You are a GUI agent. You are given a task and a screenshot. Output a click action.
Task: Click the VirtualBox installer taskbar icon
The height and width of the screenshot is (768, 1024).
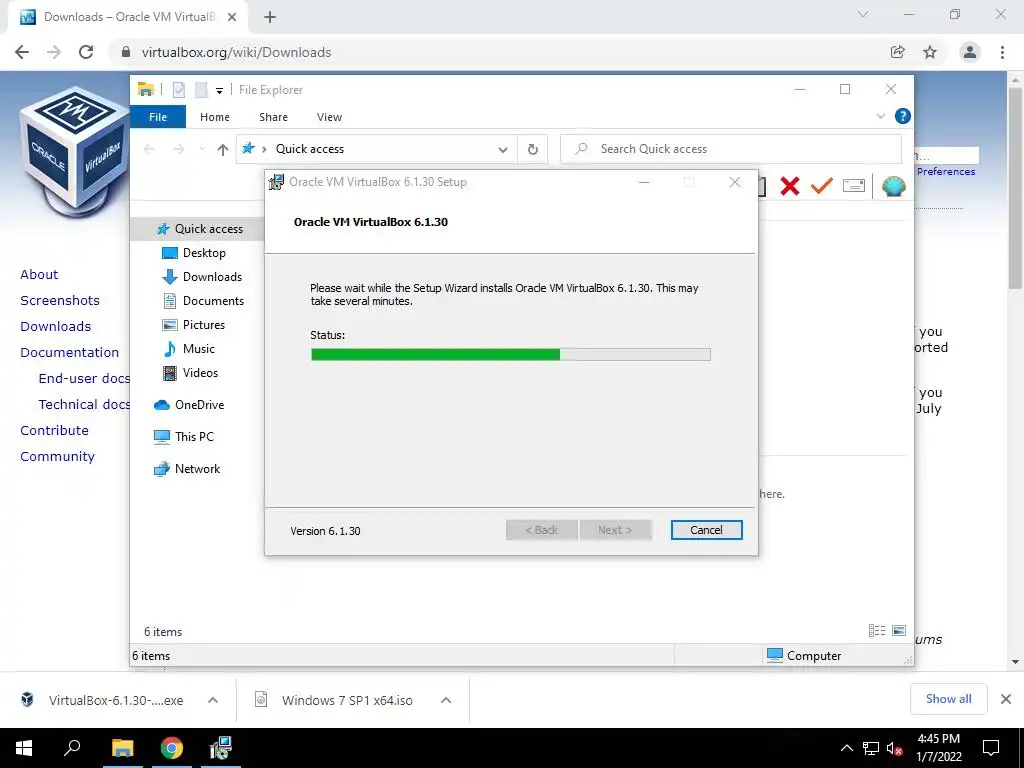tap(221, 748)
